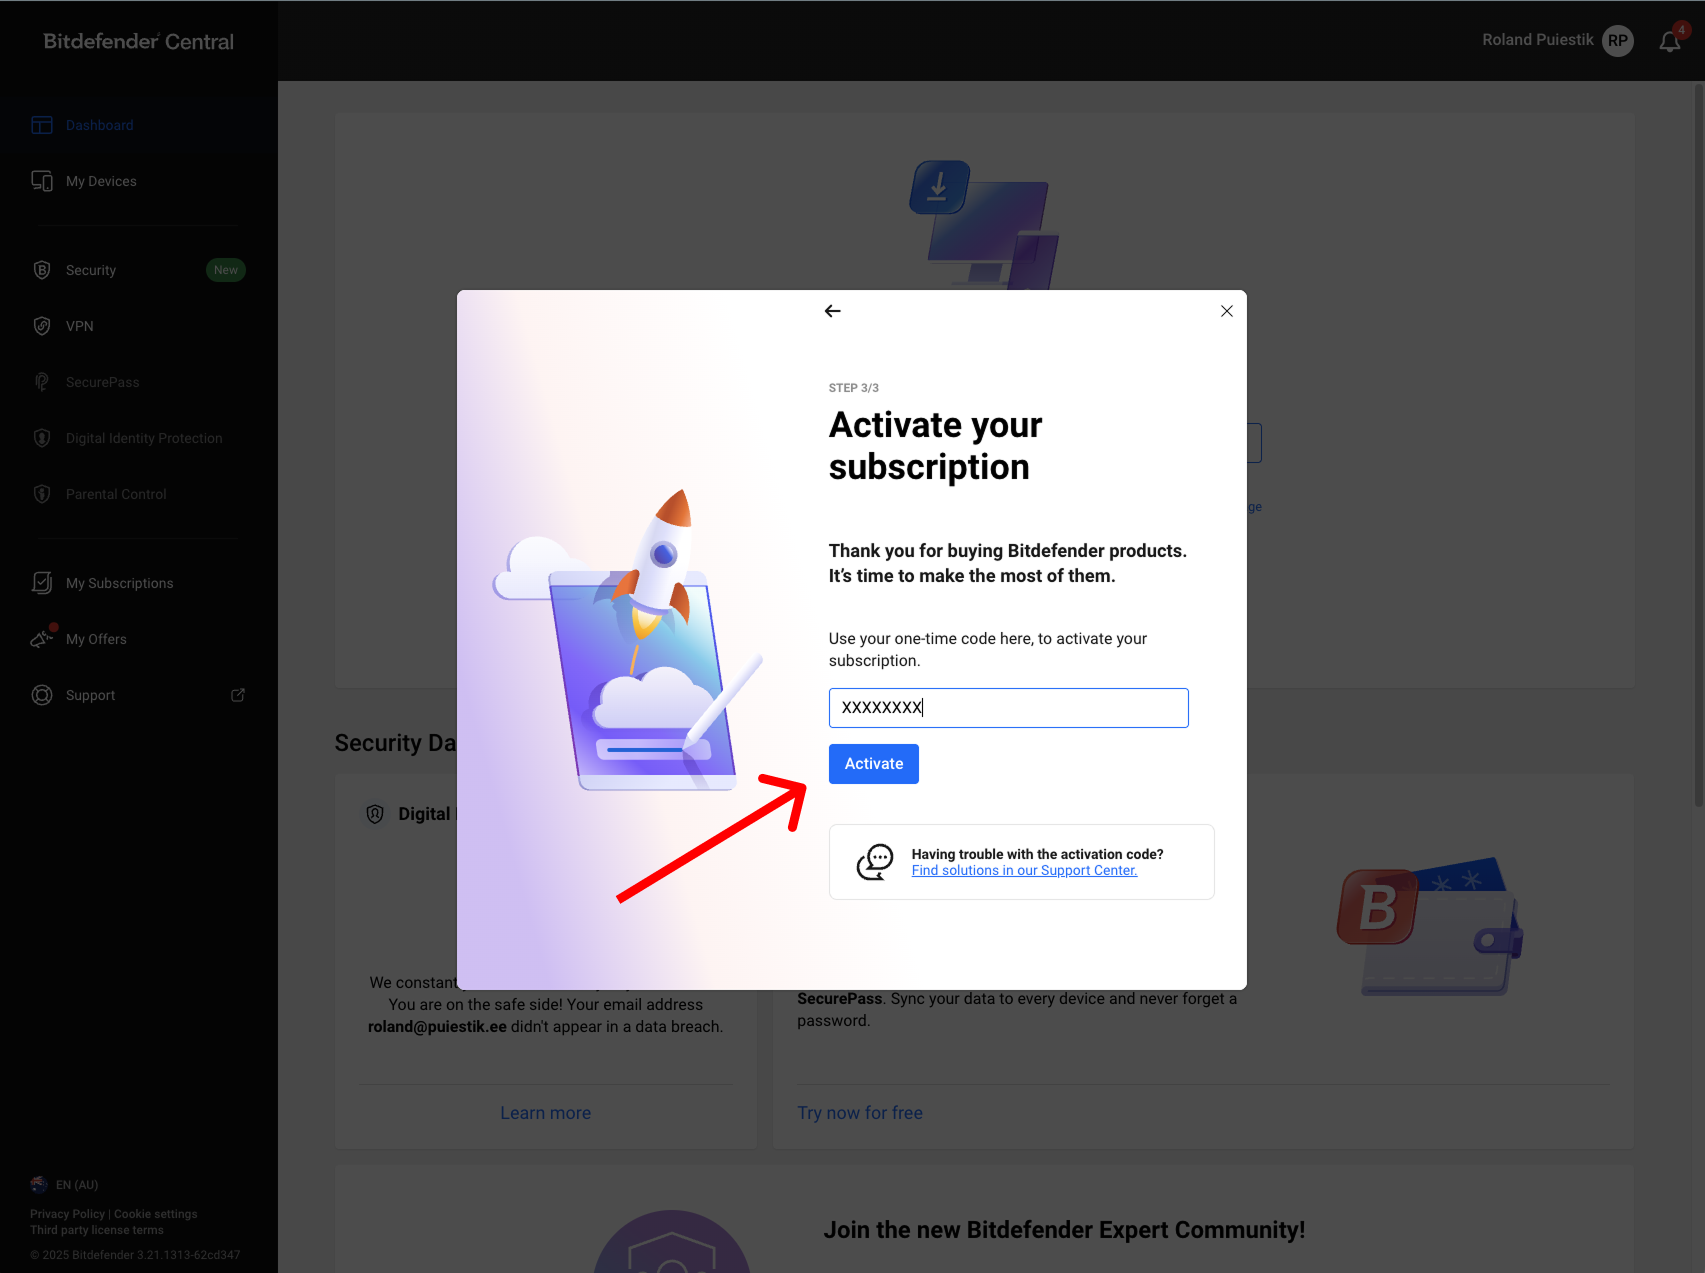
Task: Click the one-time activation code field
Action: [x=1008, y=708]
